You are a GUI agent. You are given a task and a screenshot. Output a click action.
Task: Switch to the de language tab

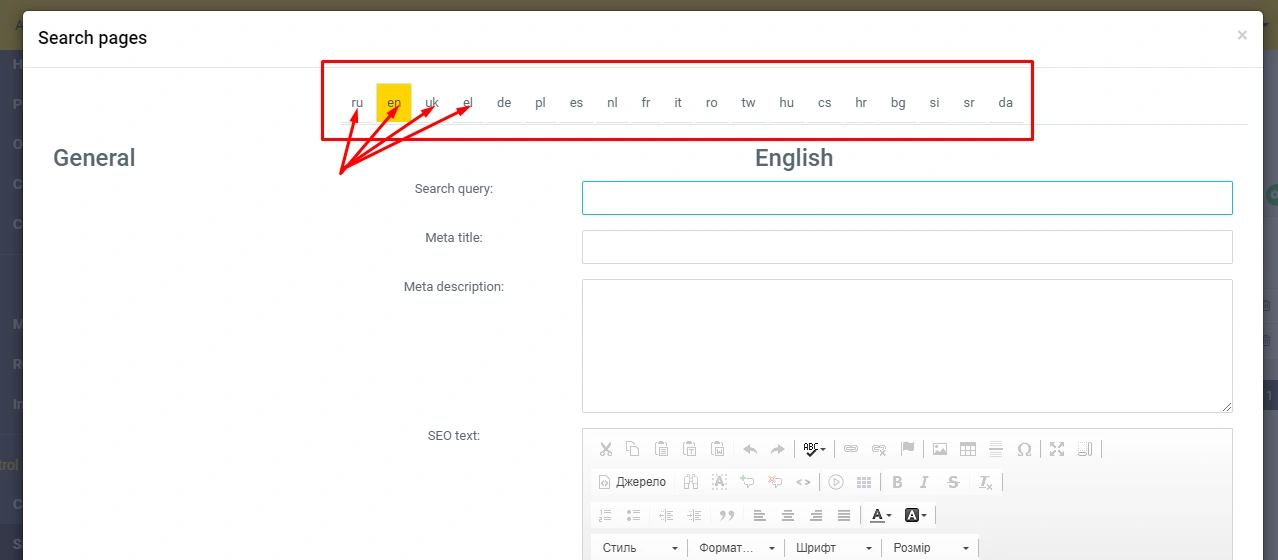pyautogui.click(x=504, y=103)
